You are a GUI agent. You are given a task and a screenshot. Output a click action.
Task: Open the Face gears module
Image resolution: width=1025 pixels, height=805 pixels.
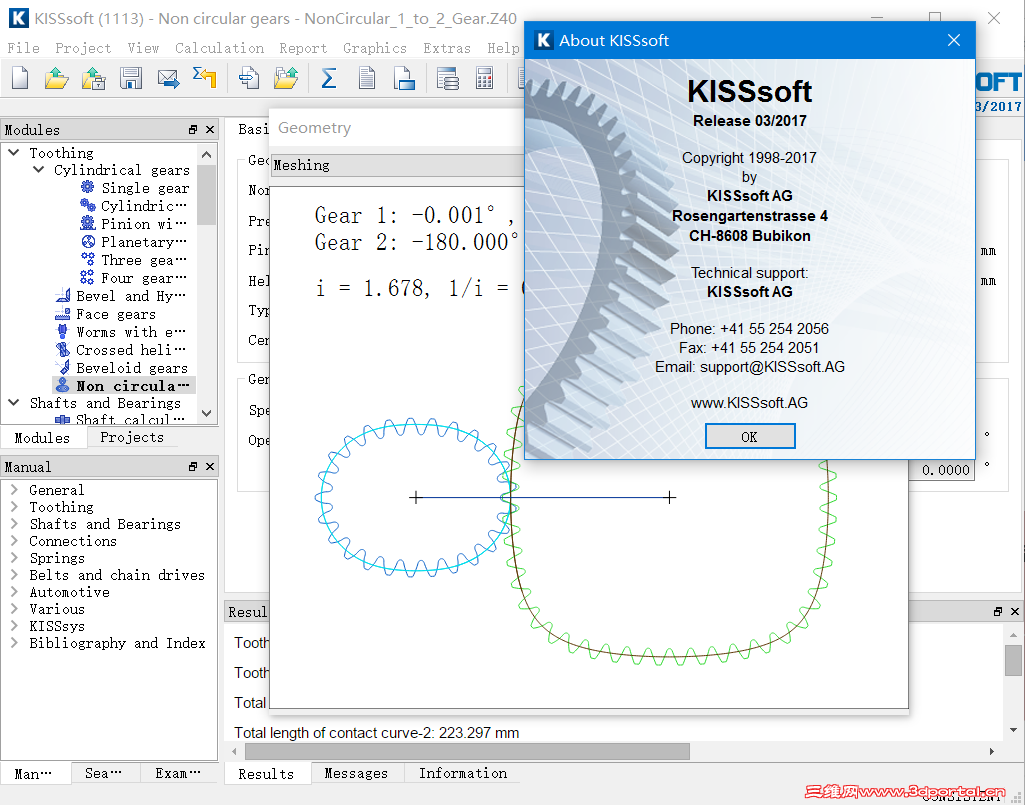click(x=106, y=314)
